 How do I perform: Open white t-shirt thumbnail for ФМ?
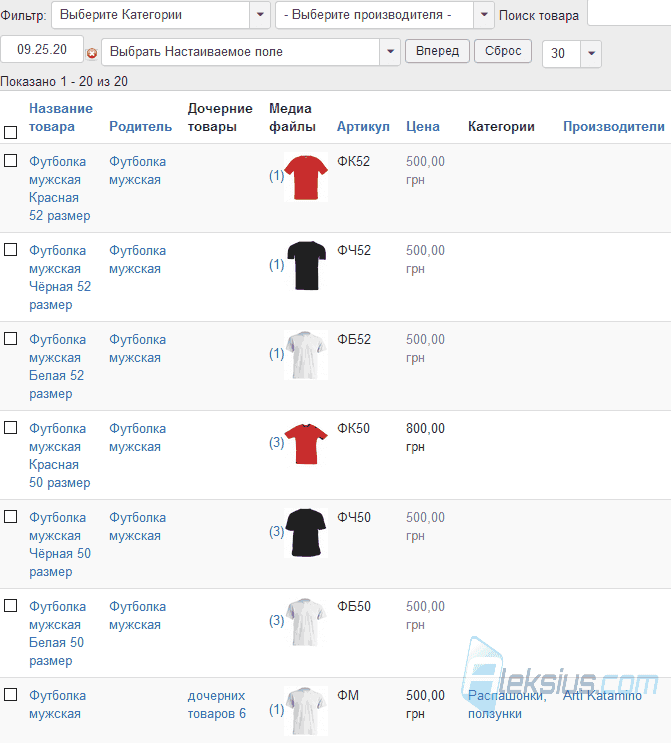pos(306,711)
